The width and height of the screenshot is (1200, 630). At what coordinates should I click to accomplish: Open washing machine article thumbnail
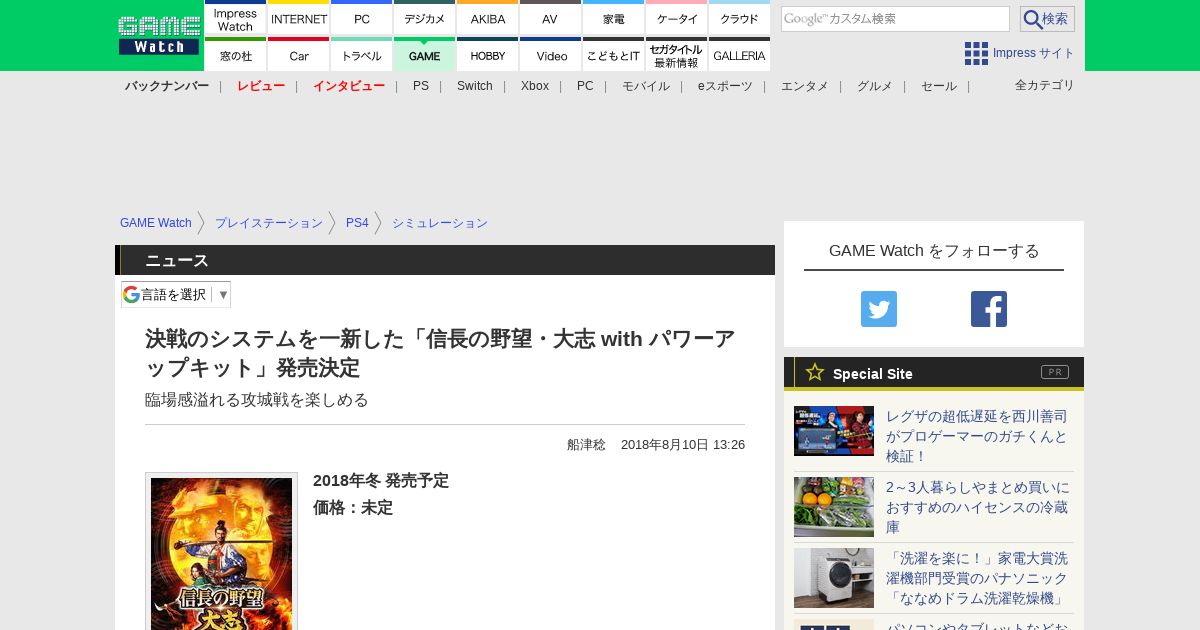pyautogui.click(x=834, y=578)
